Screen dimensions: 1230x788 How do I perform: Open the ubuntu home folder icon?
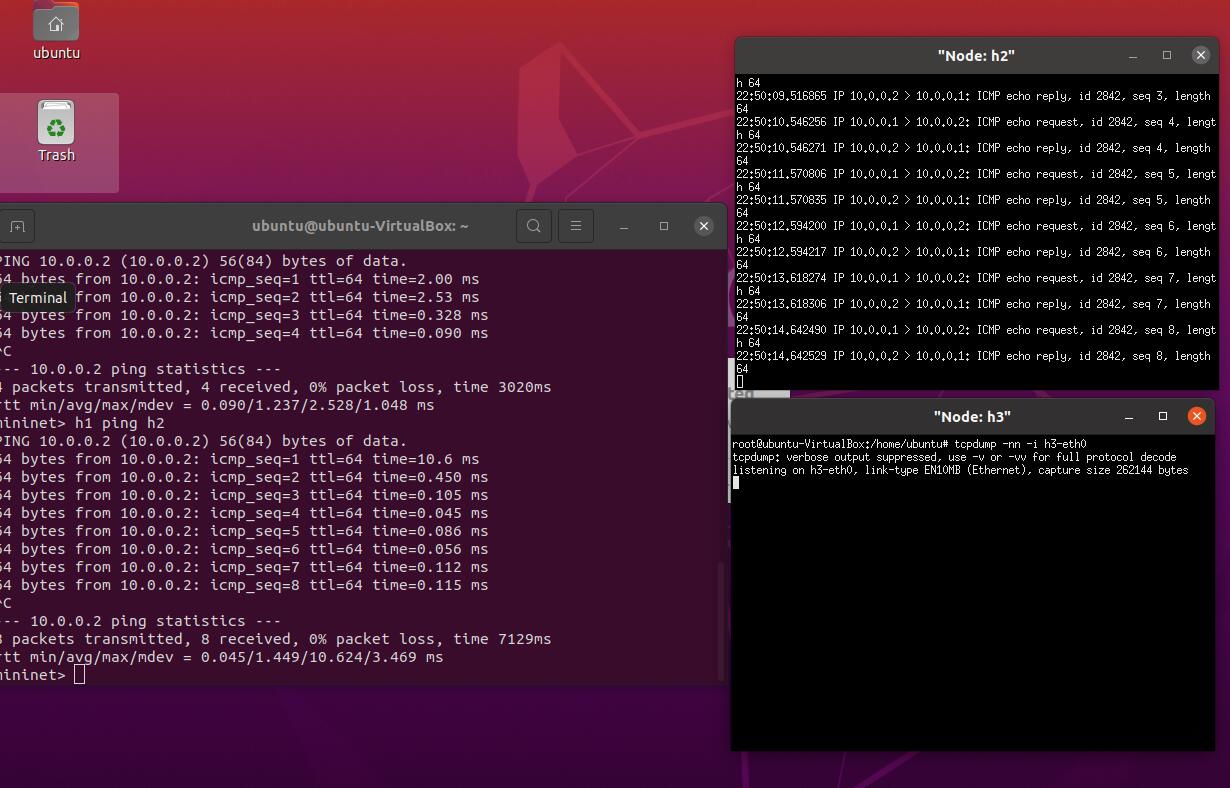point(56,30)
